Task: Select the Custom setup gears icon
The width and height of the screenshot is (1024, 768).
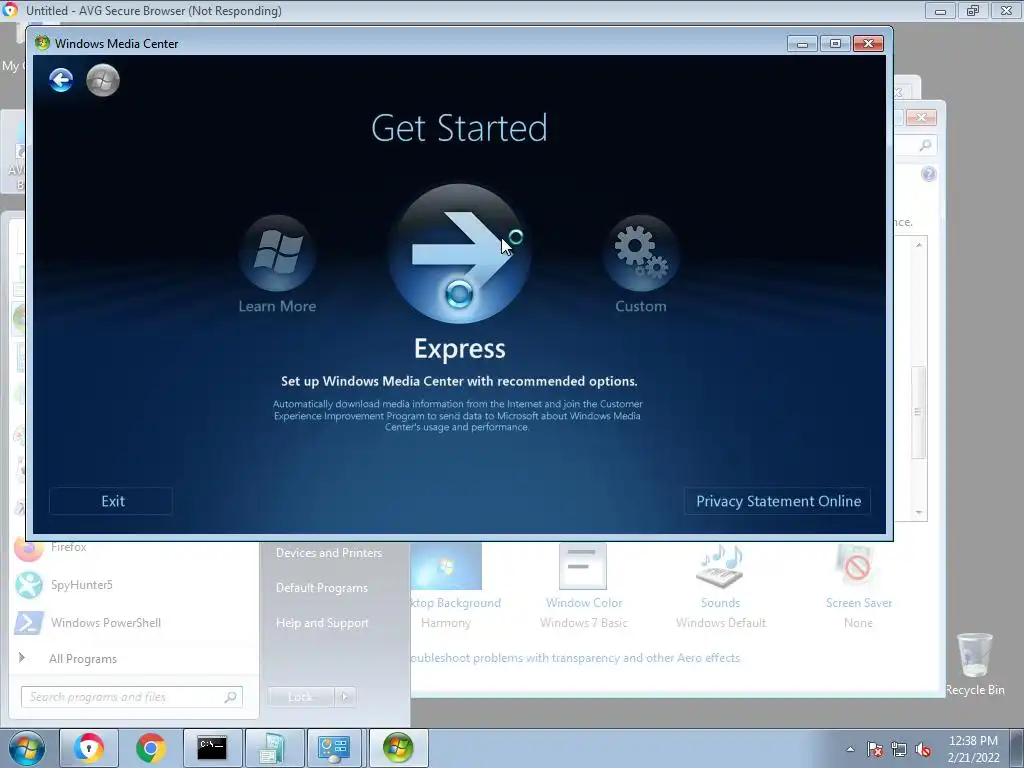Action: point(641,253)
